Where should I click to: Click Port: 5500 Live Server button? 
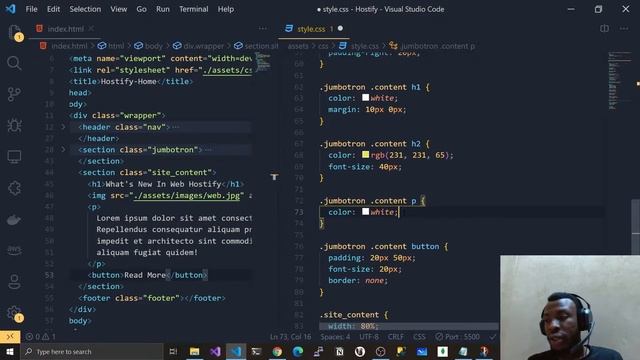coord(458,337)
